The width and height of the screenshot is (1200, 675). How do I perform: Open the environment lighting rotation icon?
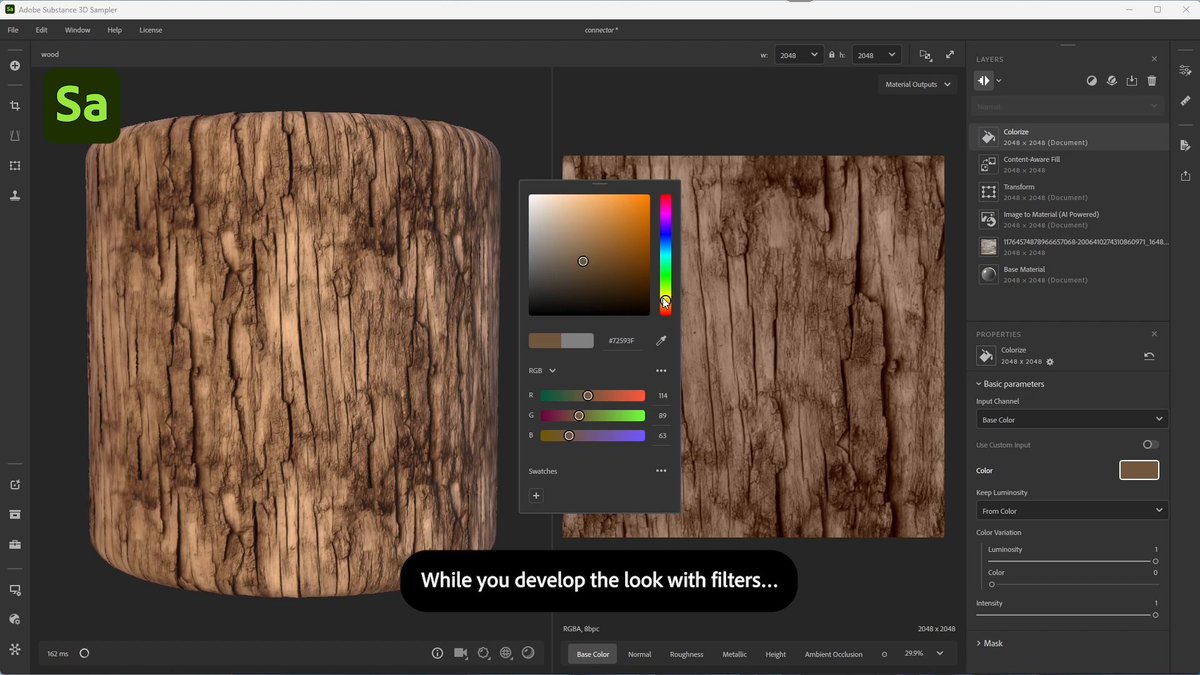click(x=483, y=653)
